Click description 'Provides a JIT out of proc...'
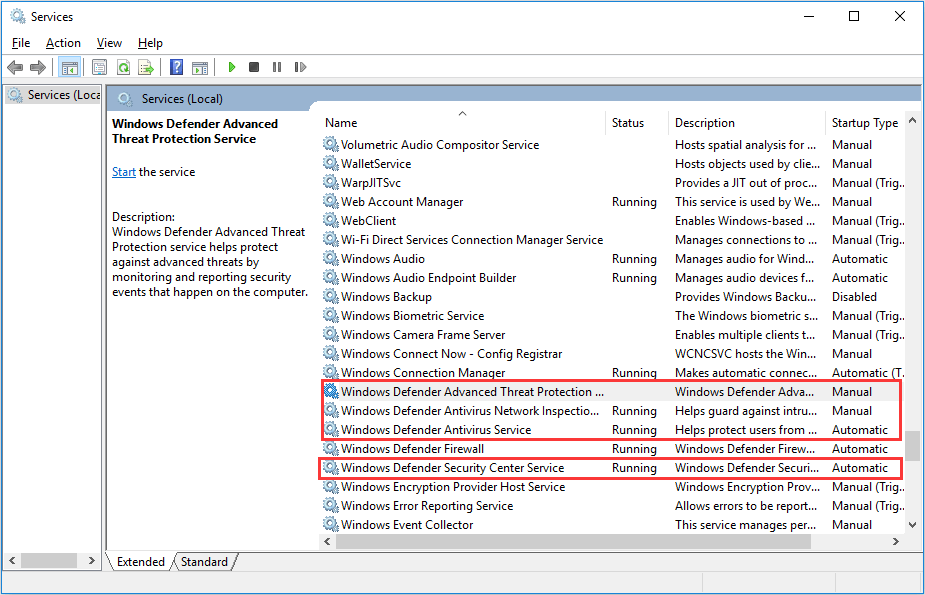 [746, 183]
